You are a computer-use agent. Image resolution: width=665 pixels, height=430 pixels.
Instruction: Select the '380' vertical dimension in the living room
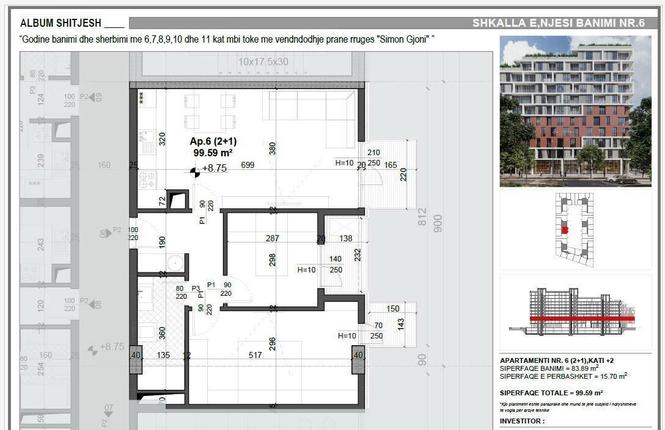click(x=272, y=148)
